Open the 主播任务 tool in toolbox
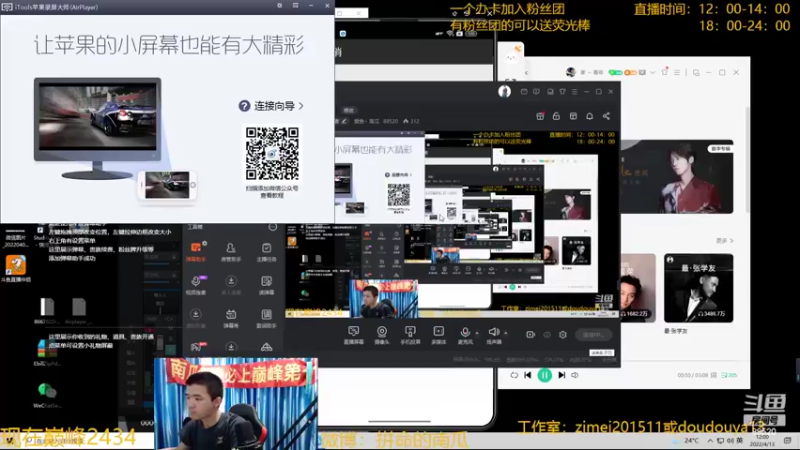800x450 pixels. (266, 251)
